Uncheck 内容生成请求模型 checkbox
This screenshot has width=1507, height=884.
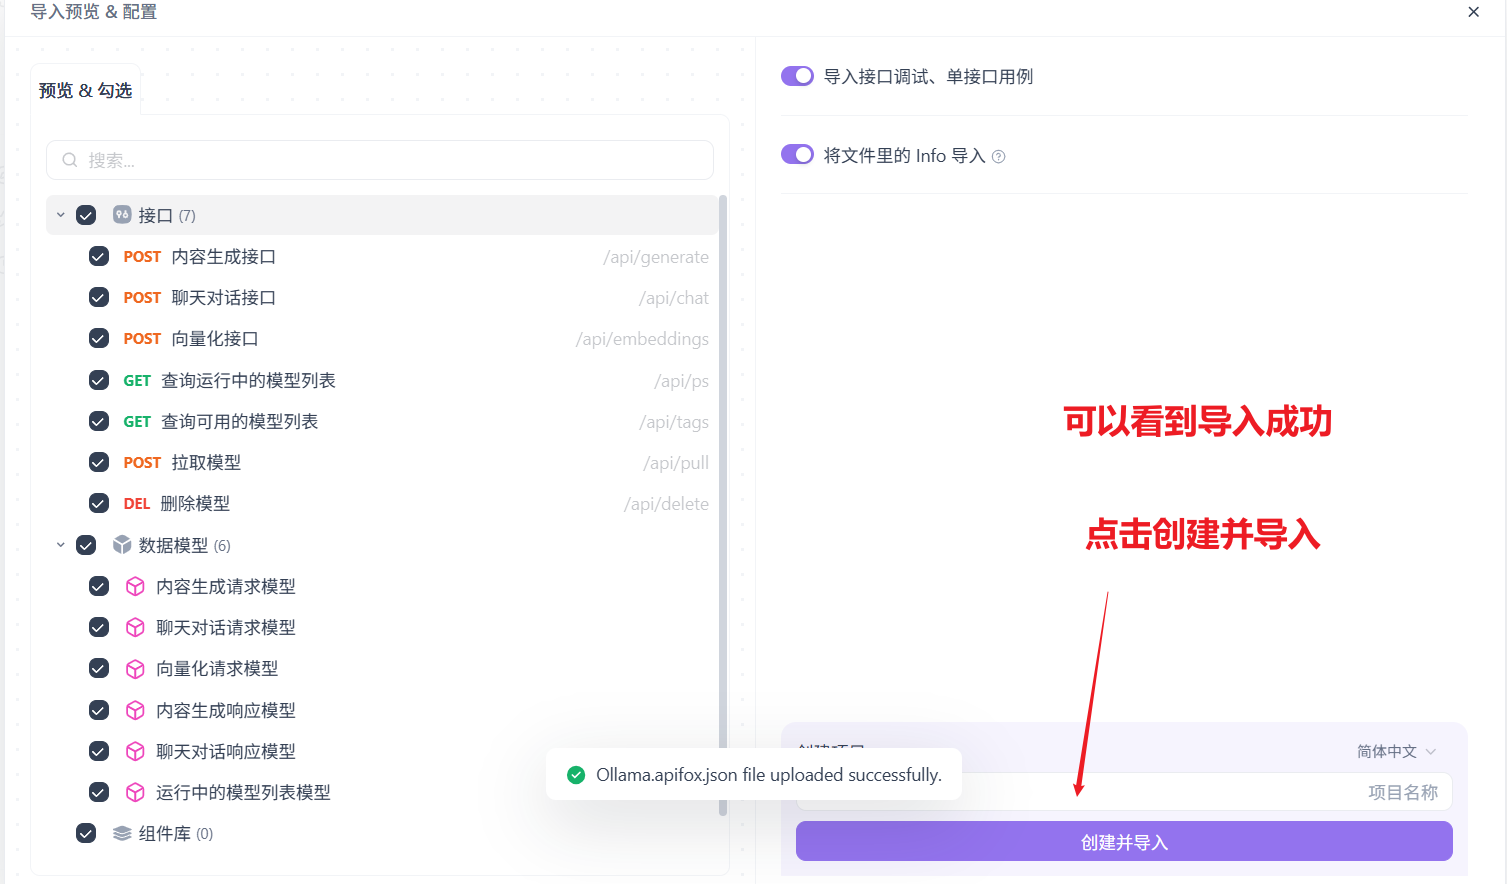click(x=99, y=586)
